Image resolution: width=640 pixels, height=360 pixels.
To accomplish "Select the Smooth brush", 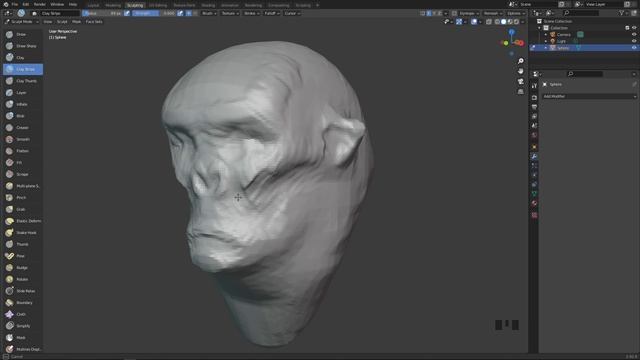I will point(22,139).
